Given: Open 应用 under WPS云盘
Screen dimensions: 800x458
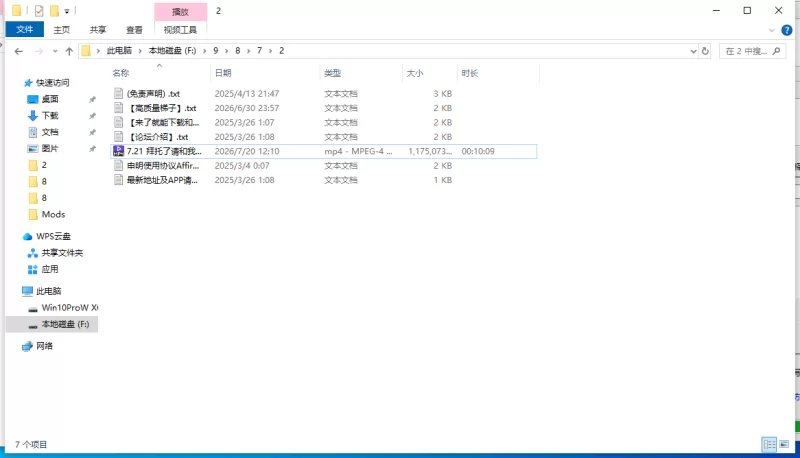Looking at the screenshot, I should point(49,269).
